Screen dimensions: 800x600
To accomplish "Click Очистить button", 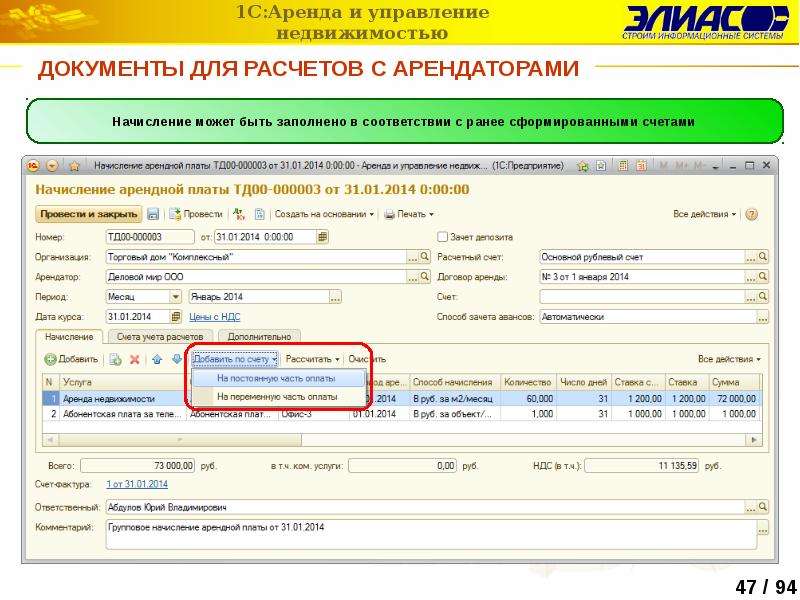I will pos(367,359).
